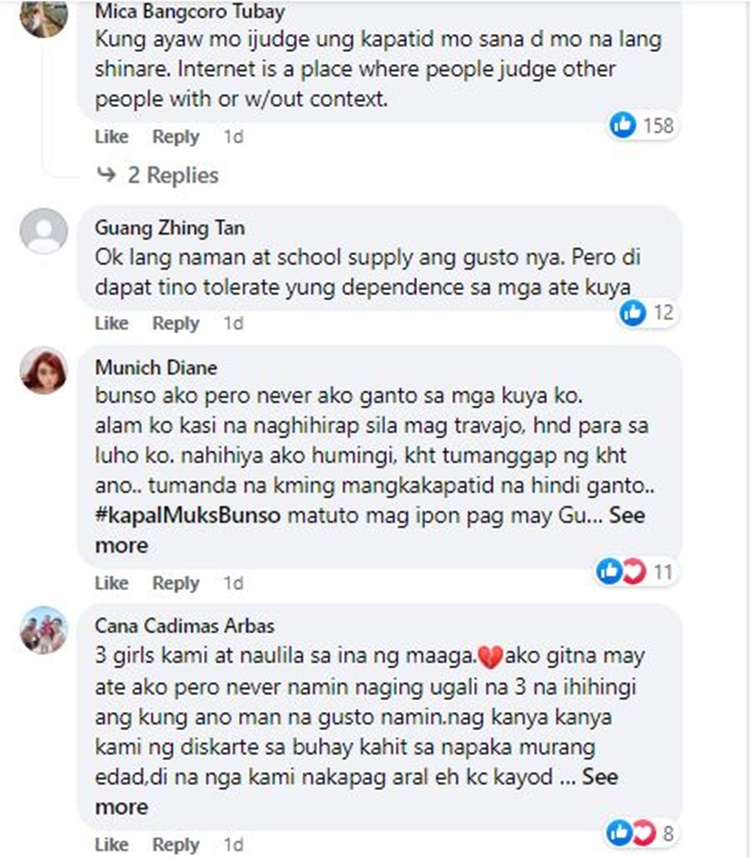
Task: Click the reply arrow icon beside 2 Replies
Action: [x=106, y=175]
